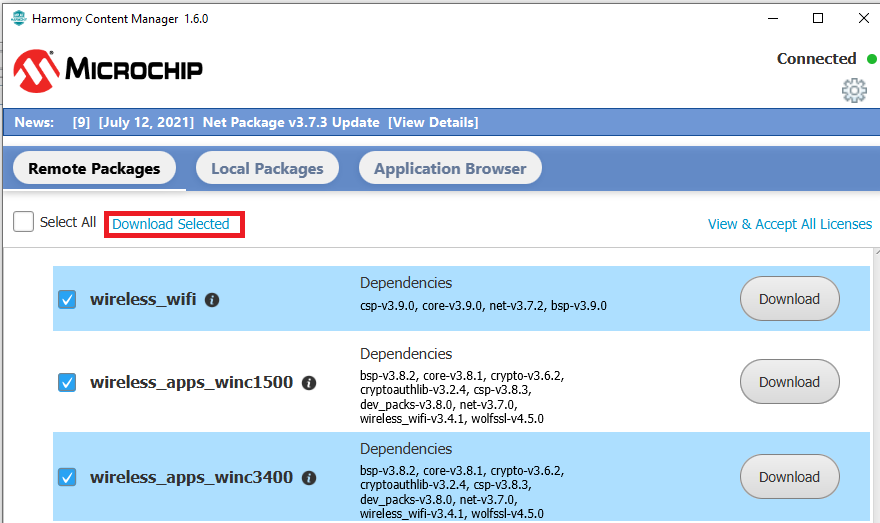Click info icon beside wireless_apps_winc1500
This screenshot has width=880, height=523.
coord(309,382)
